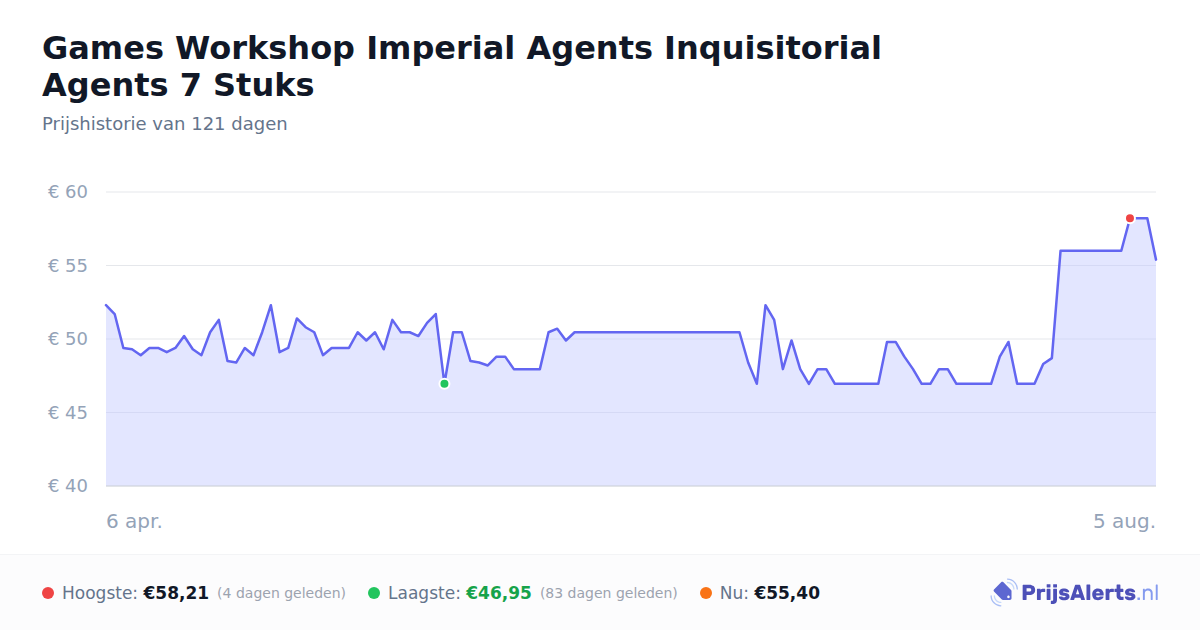1200x630 pixels.
Task: Click the € 40 axis label
Action: (x=68, y=486)
